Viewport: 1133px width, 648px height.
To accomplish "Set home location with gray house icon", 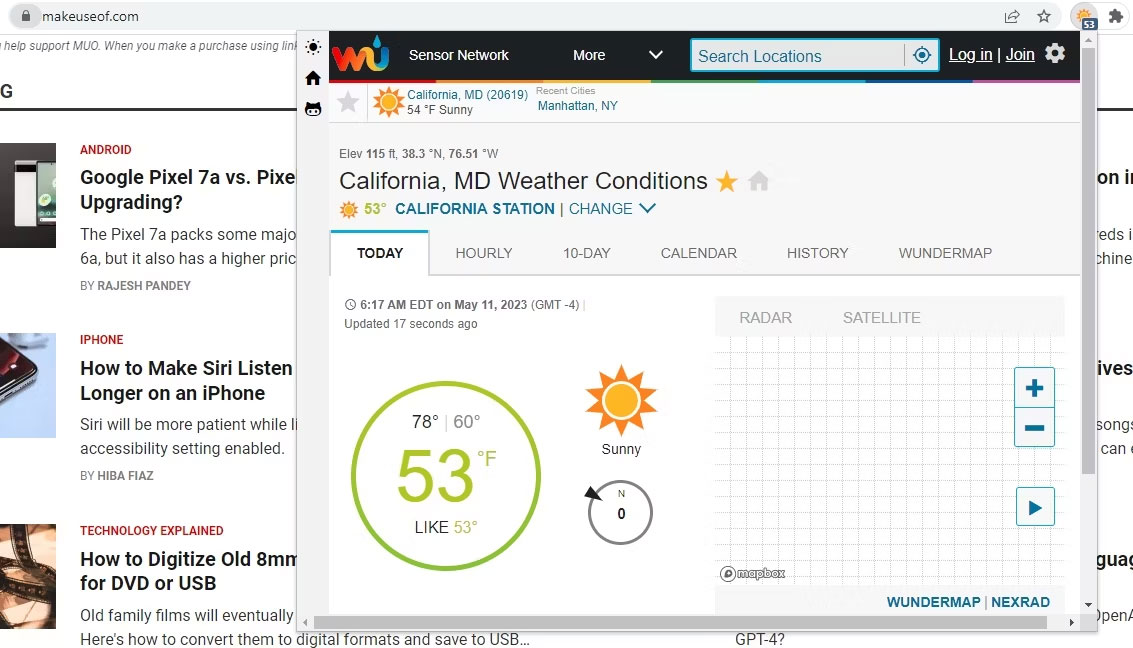I will click(x=758, y=181).
